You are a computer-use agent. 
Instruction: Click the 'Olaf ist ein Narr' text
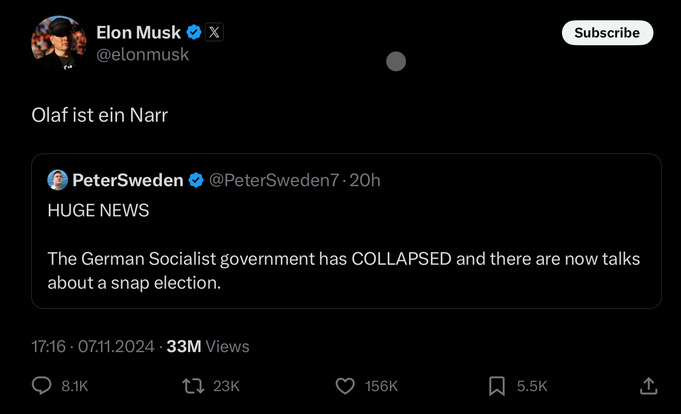[x=100, y=115]
